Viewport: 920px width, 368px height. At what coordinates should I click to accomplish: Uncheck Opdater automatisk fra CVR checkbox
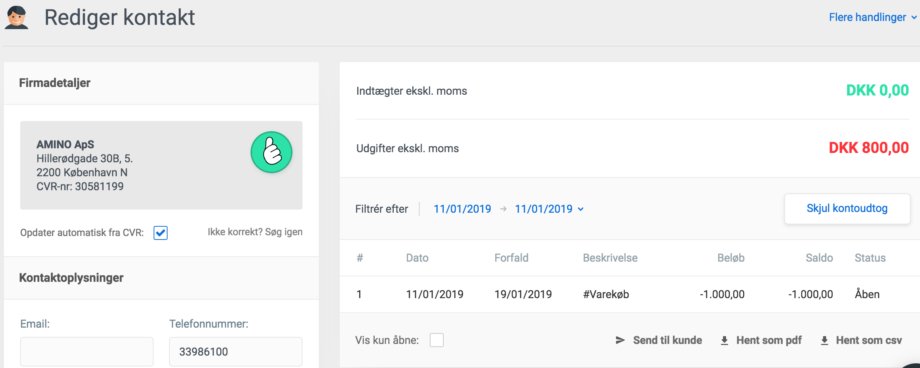[161, 232]
